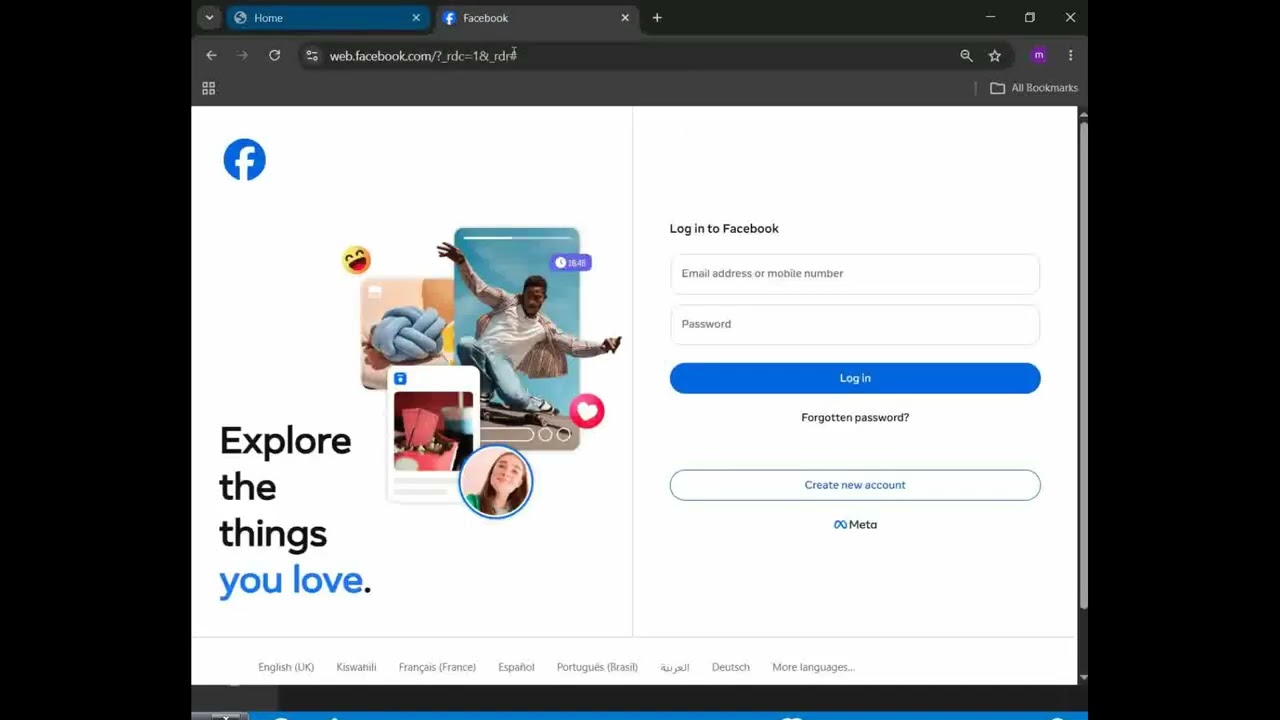Click the Log in to Facebook heading
The image size is (1280, 720).
pos(724,229)
